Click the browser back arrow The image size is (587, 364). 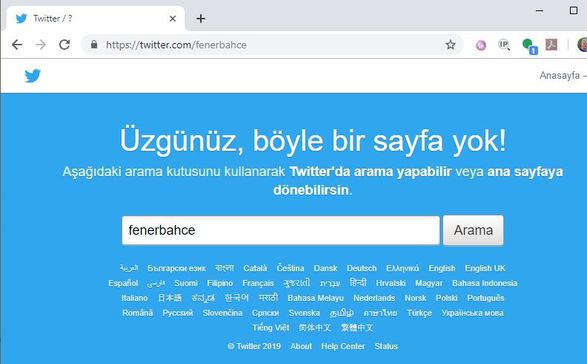click(17, 45)
